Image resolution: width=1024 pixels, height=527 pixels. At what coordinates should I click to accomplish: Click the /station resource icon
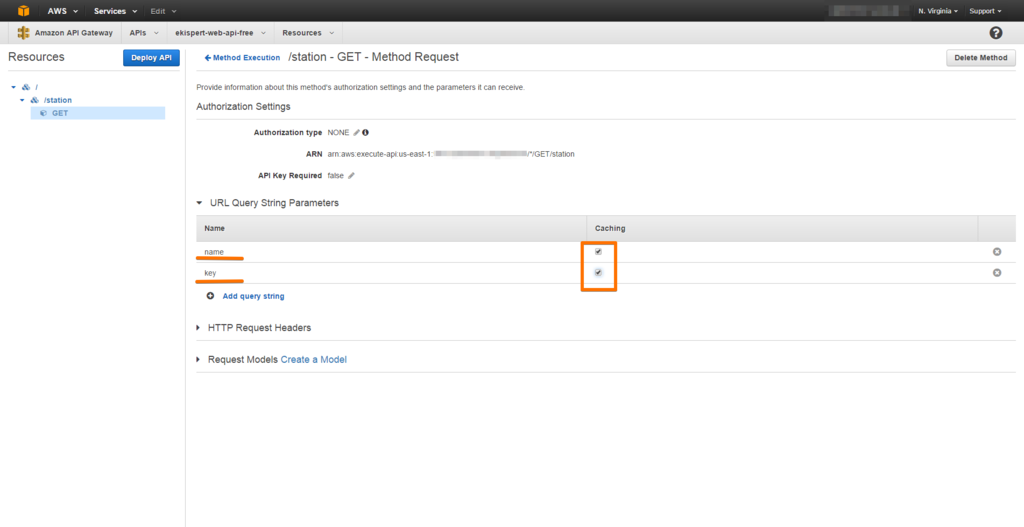pos(35,100)
